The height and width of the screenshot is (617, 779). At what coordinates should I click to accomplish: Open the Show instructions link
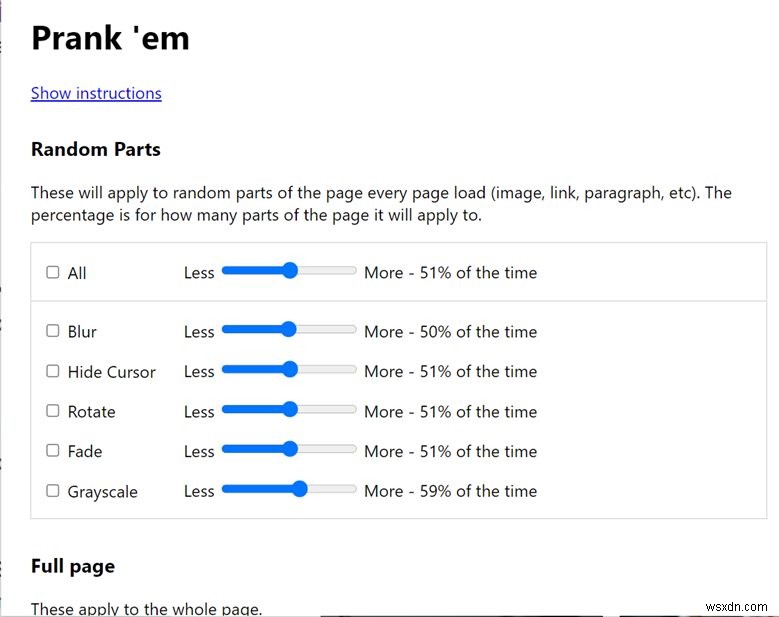point(96,93)
